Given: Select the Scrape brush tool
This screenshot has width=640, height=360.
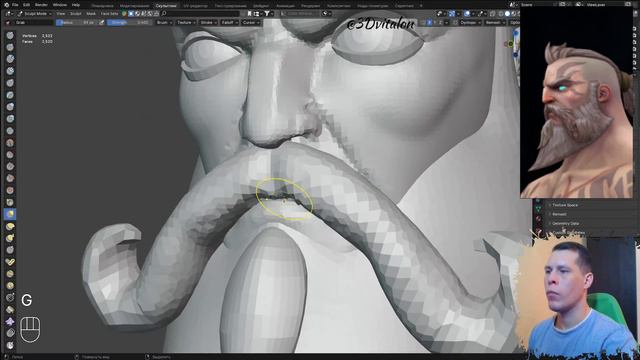Looking at the screenshot, I should coord(10,178).
